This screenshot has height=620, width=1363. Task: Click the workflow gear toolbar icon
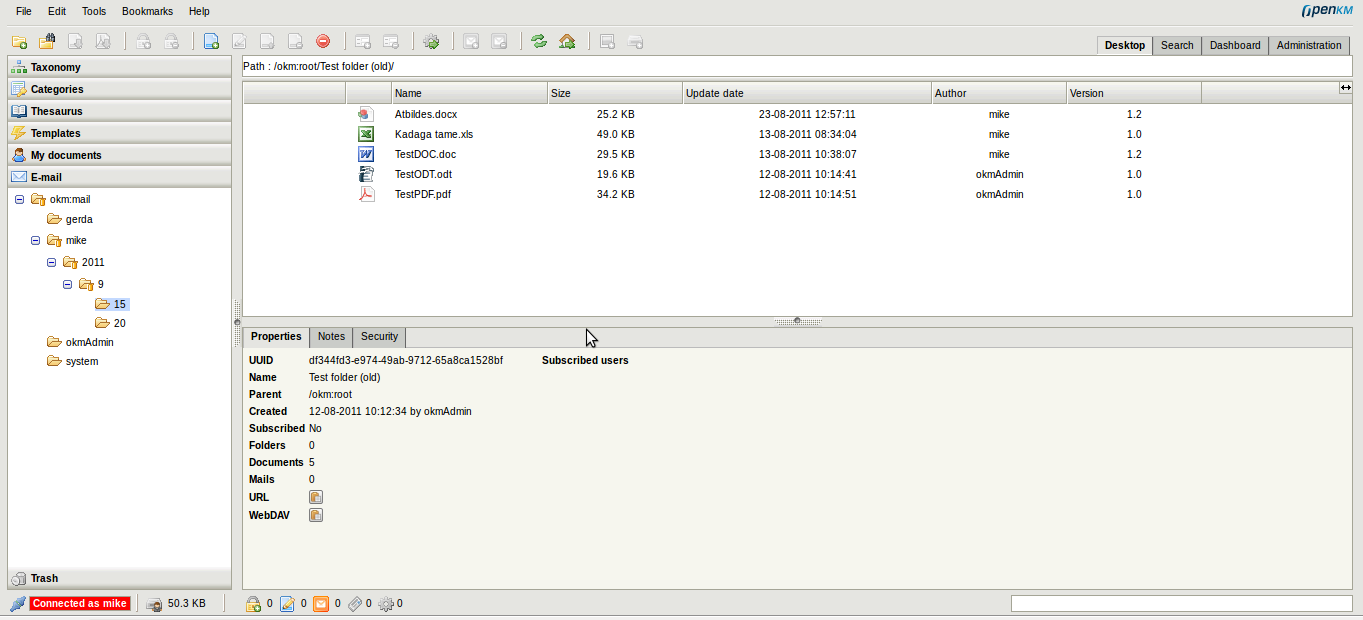point(431,42)
